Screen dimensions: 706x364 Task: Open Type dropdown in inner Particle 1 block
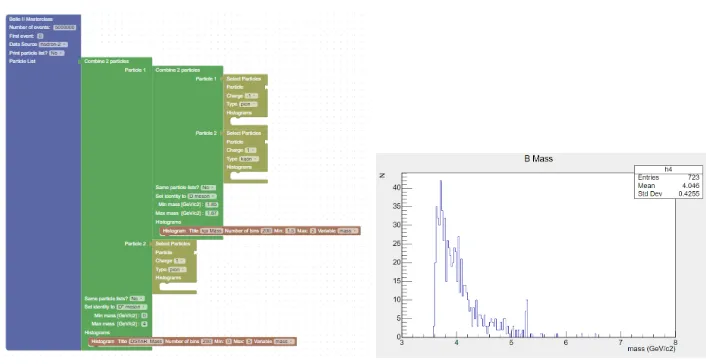[248, 105]
